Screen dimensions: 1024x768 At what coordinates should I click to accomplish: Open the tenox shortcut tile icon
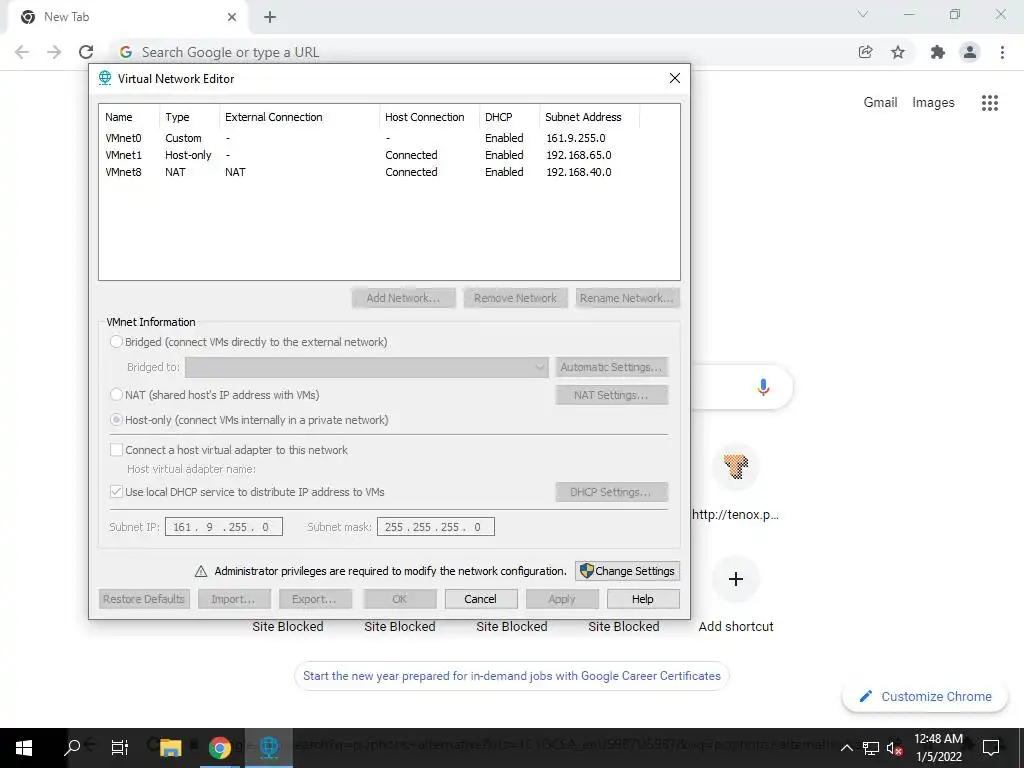pyautogui.click(x=735, y=467)
